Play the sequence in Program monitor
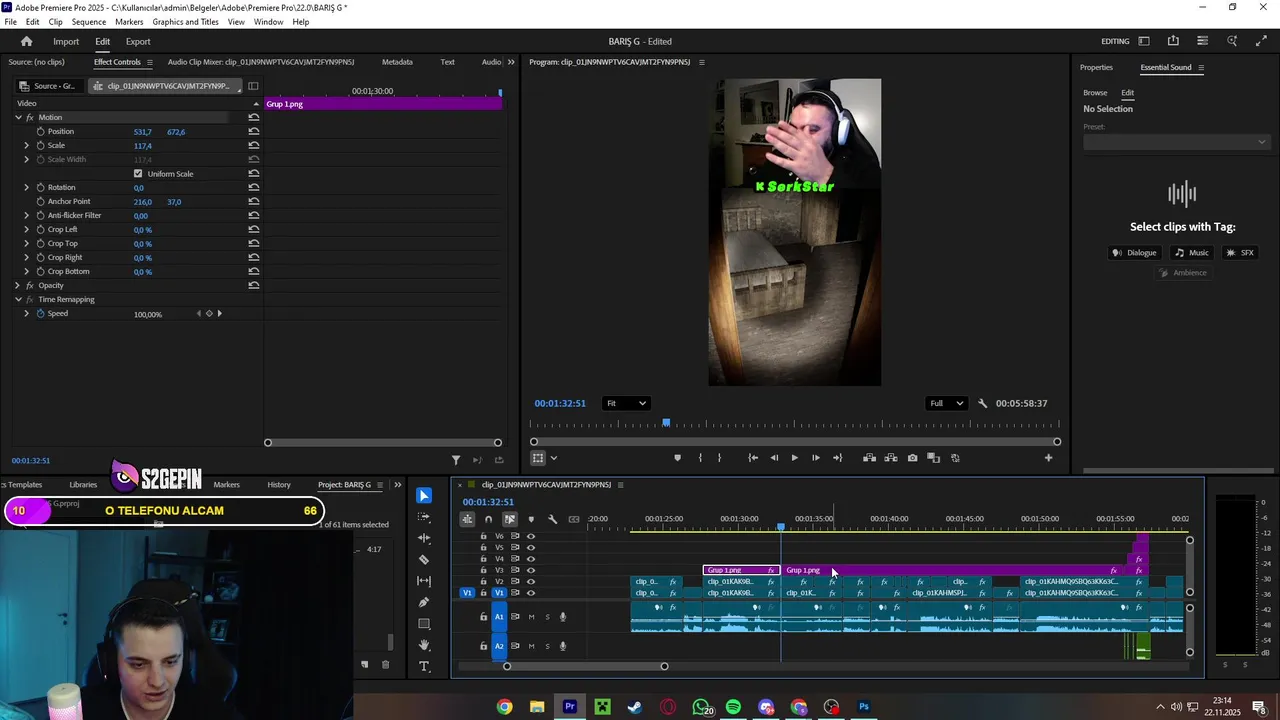1280x720 pixels. coord(795,458)
